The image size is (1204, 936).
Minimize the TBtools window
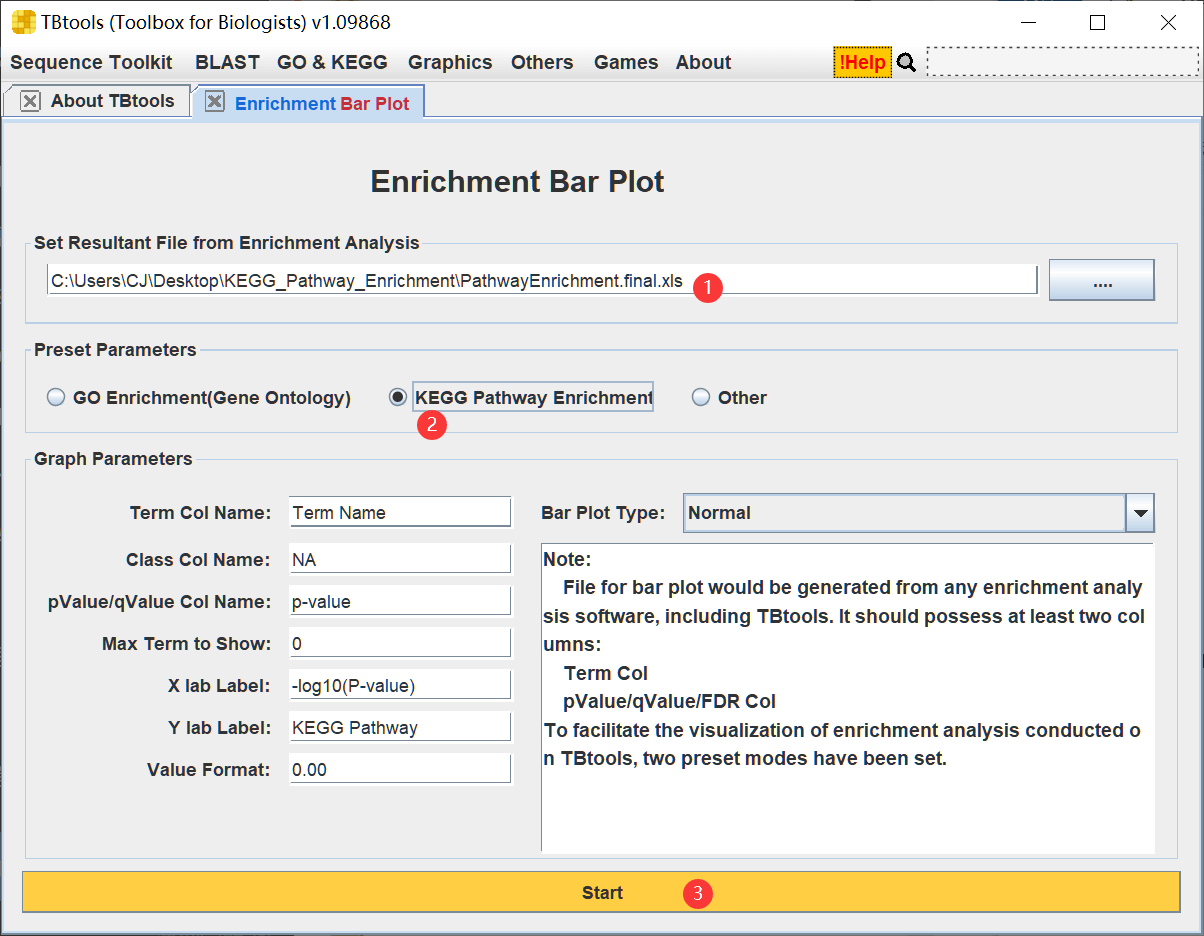(x=1027, y=22)
